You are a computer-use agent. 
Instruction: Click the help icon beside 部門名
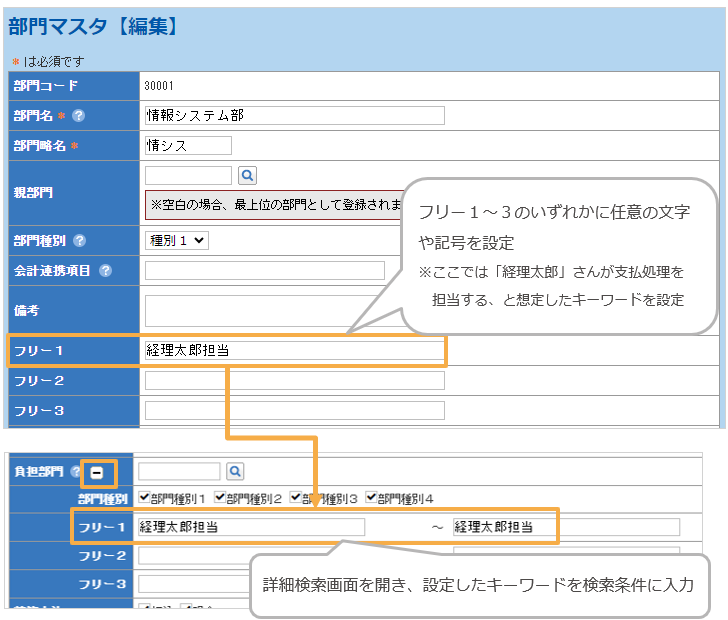click(x=79, y=115)
